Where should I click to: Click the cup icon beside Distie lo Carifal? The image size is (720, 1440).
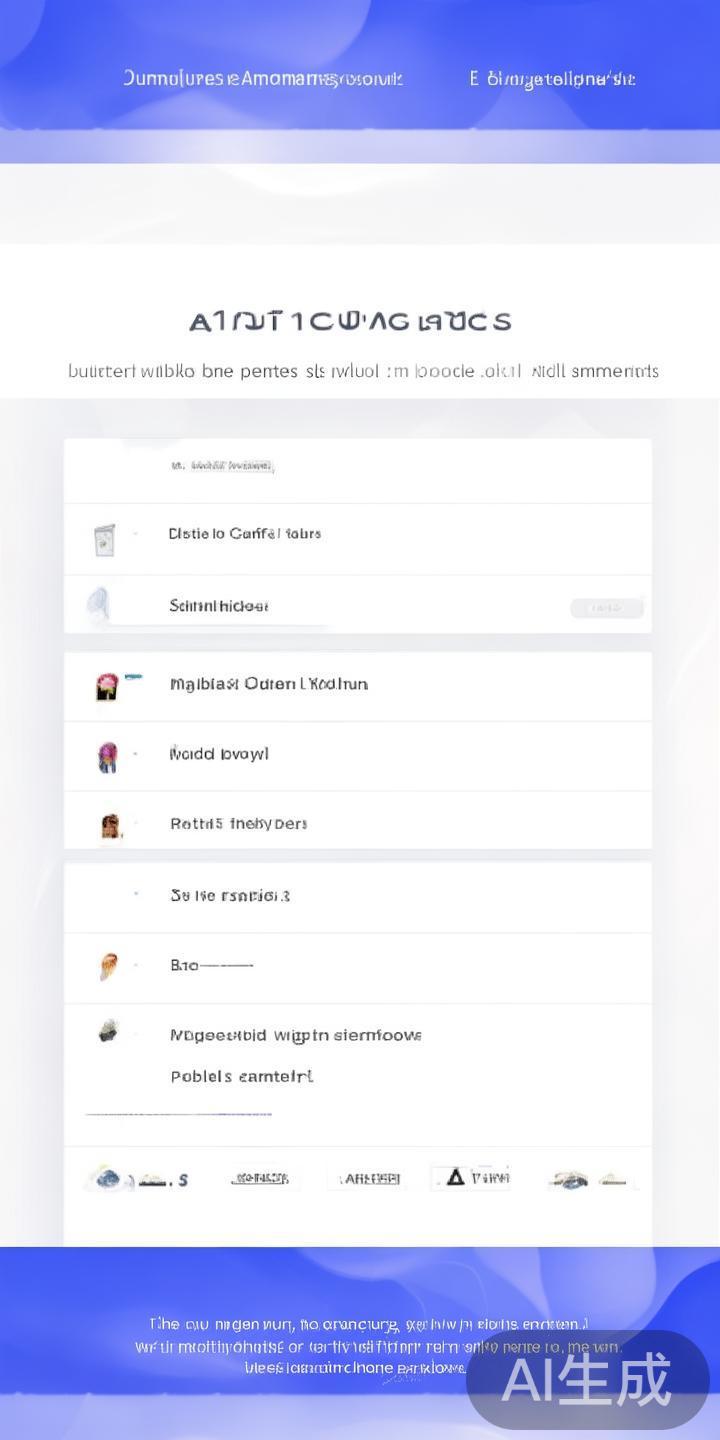coord(104,540)
